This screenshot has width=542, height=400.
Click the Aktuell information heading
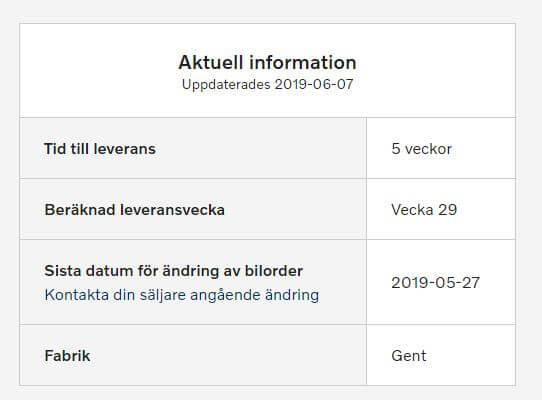[x=267, y=63]
